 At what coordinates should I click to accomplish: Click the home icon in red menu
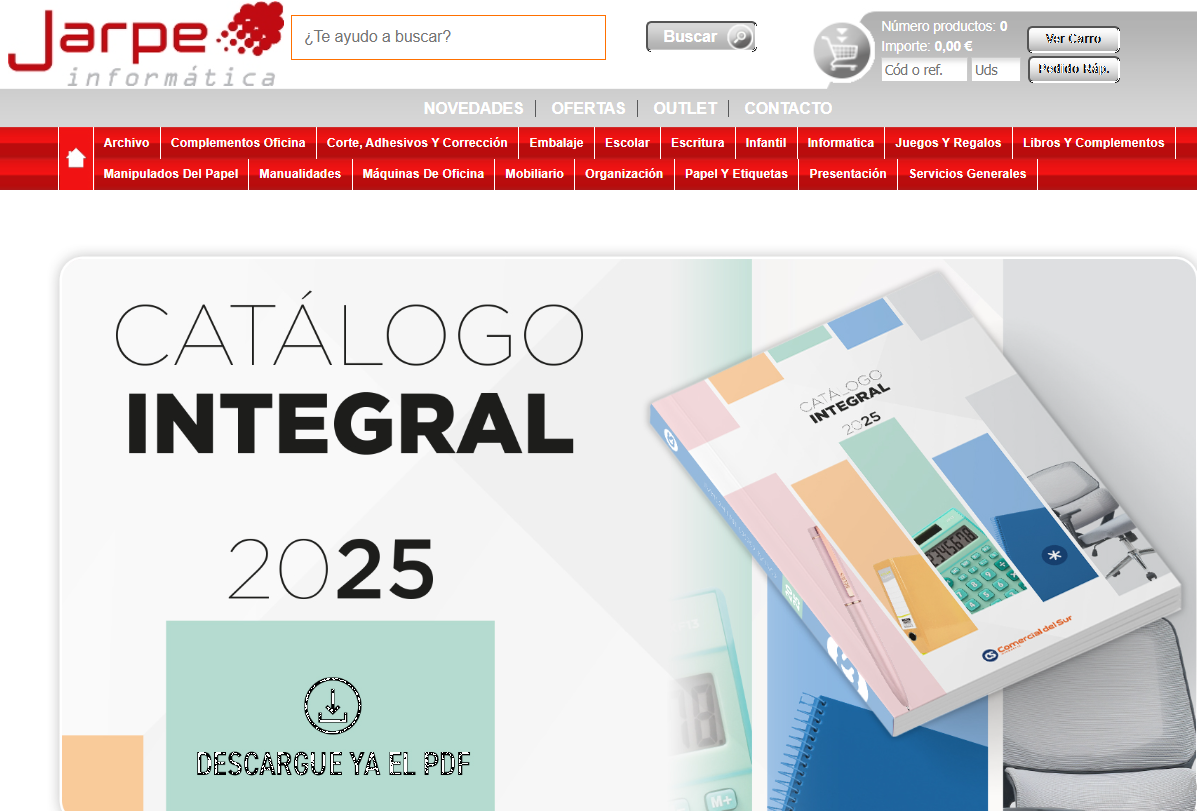point(76,158)
